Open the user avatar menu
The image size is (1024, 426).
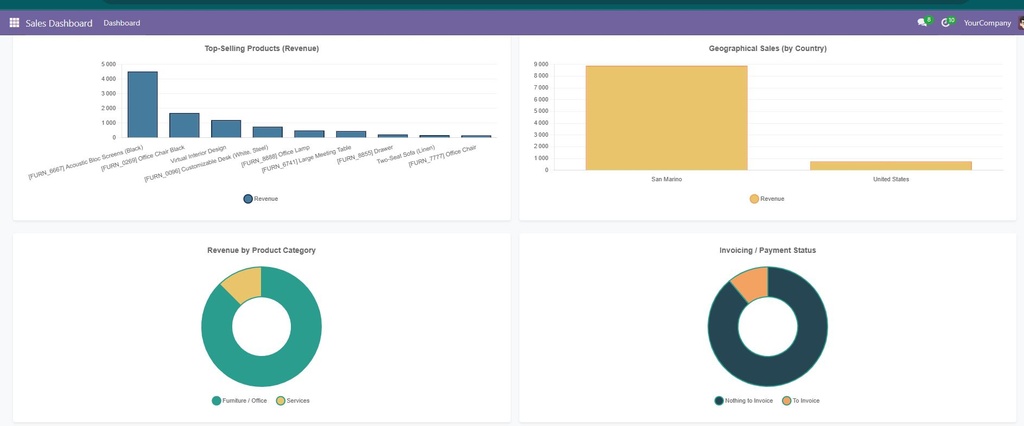pos(1020,23)
